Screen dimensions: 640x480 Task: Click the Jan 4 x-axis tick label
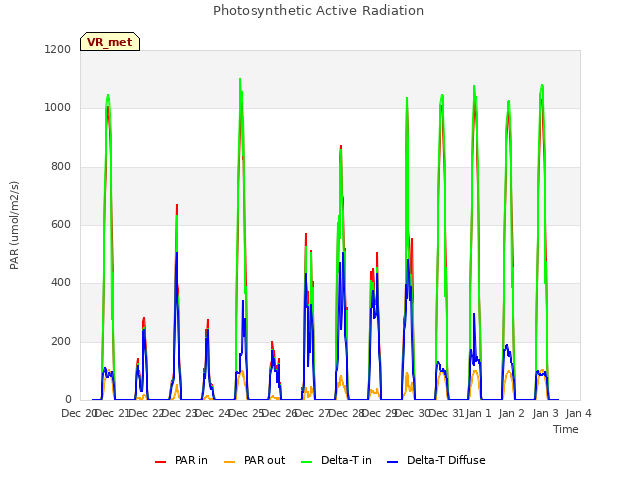(x=578, y=413)
